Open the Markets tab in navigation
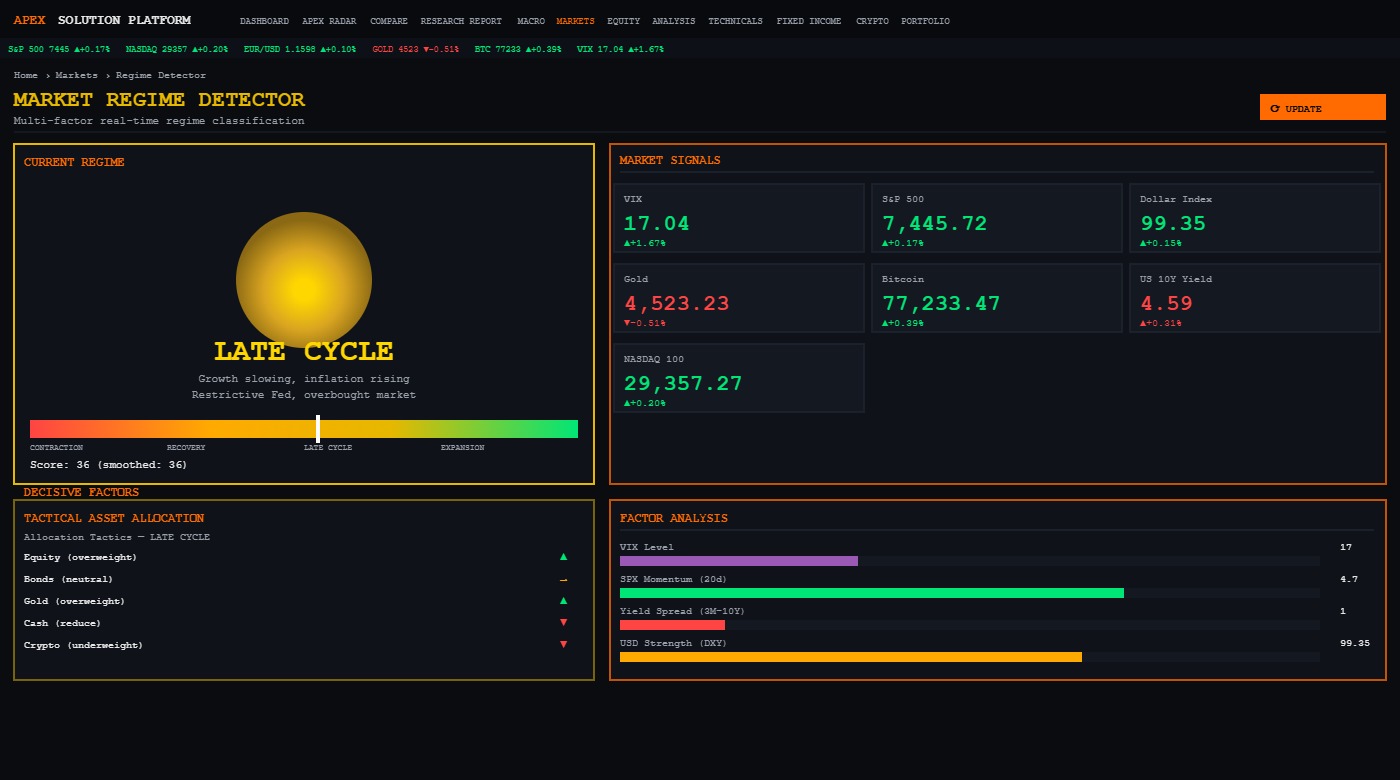This screenshot has width=1400, height=780. coord(575,21)
